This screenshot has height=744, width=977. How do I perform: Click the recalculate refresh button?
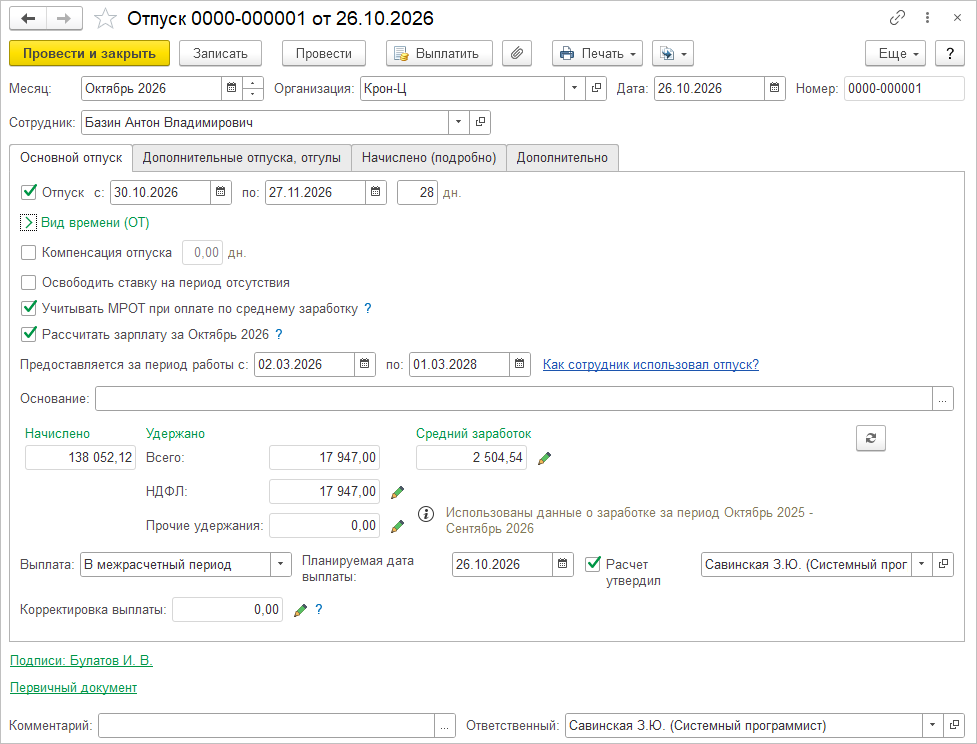(870, 438)
